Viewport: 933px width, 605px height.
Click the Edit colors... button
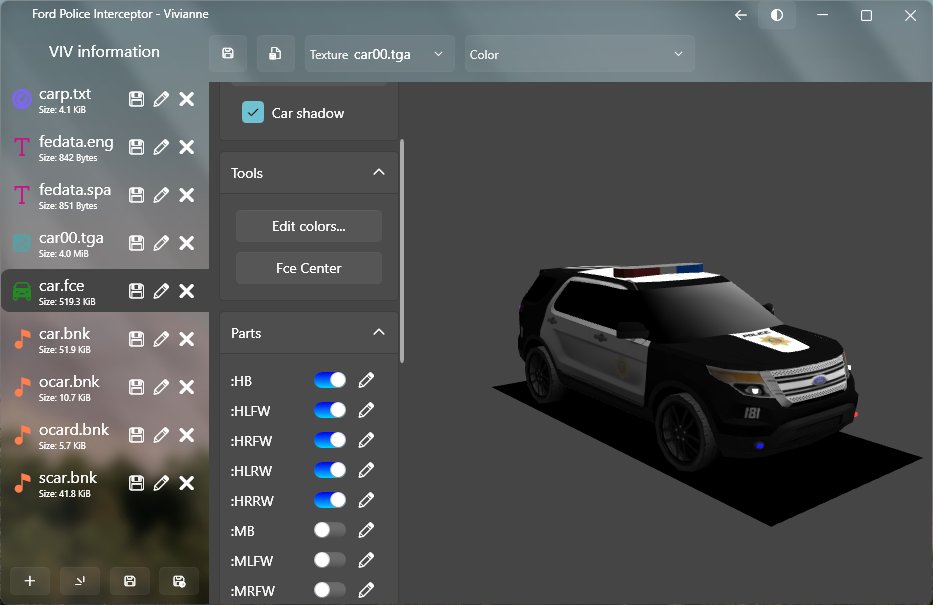pos(309,226)
